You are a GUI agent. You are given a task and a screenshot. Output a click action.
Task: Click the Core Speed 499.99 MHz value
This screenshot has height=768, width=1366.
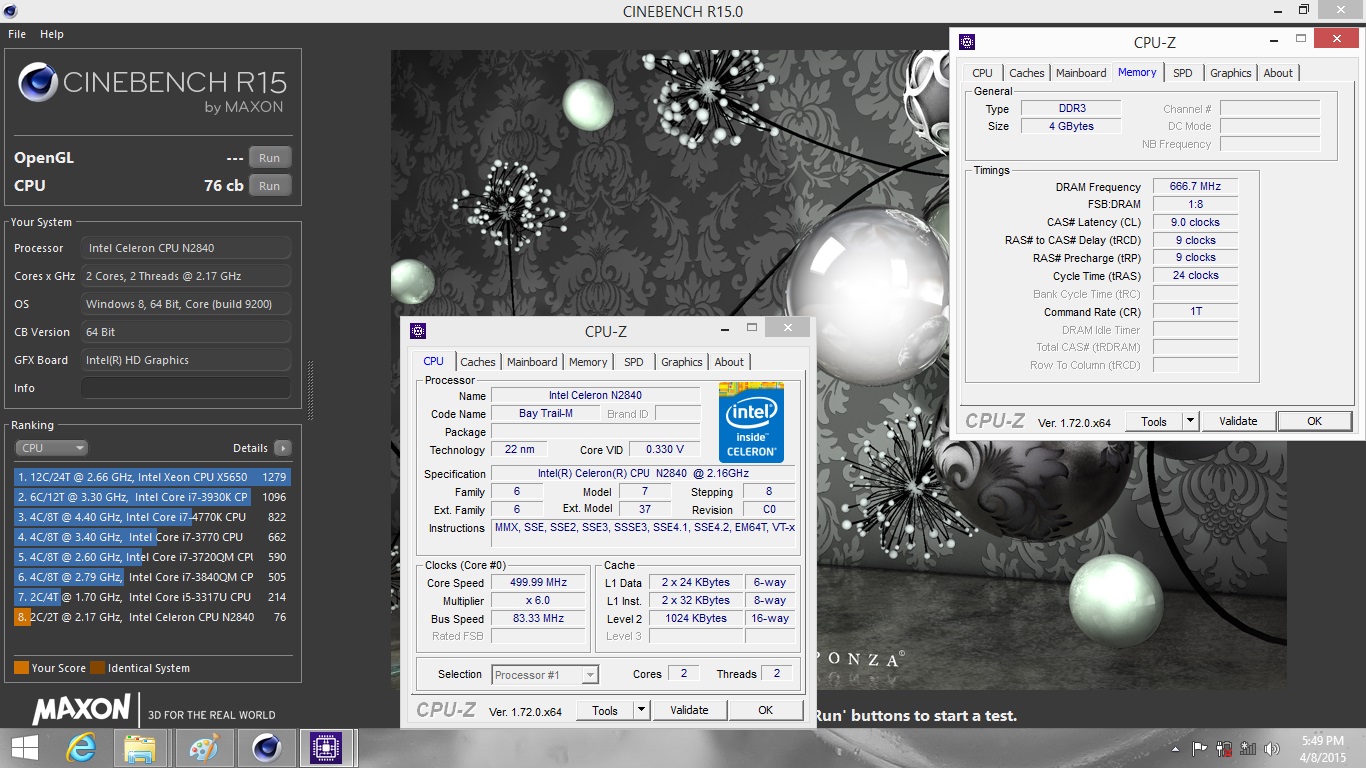[538, 583]
